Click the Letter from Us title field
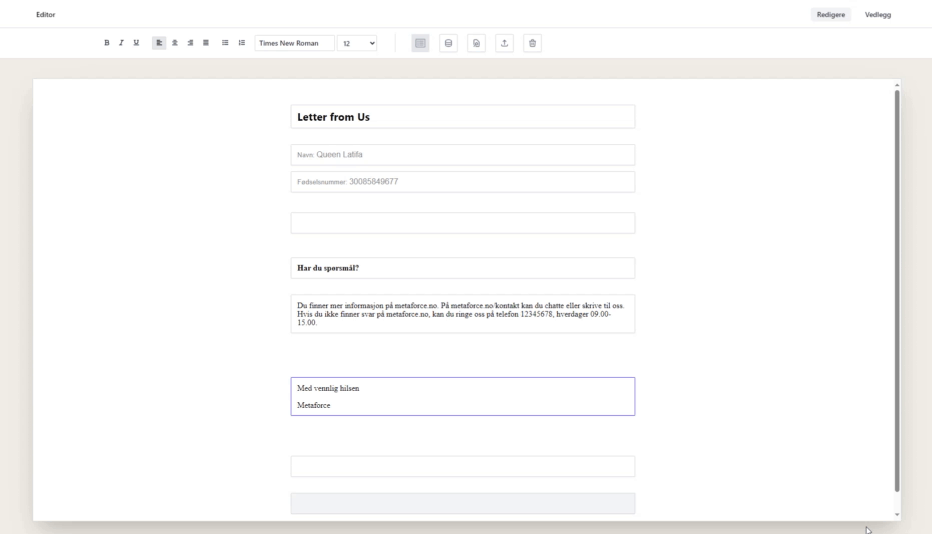The width and height of the screenshot is (932, 534). (x=462, y=117)
